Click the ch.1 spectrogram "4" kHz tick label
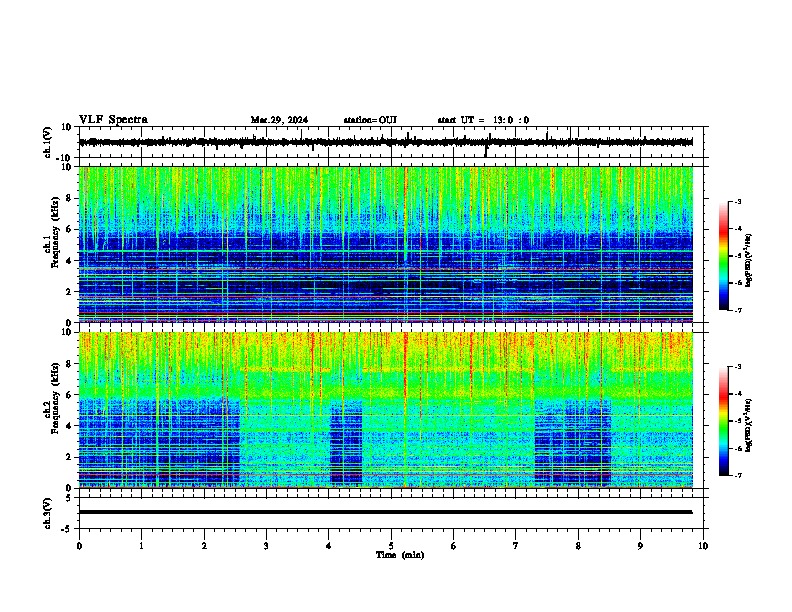 70,261
